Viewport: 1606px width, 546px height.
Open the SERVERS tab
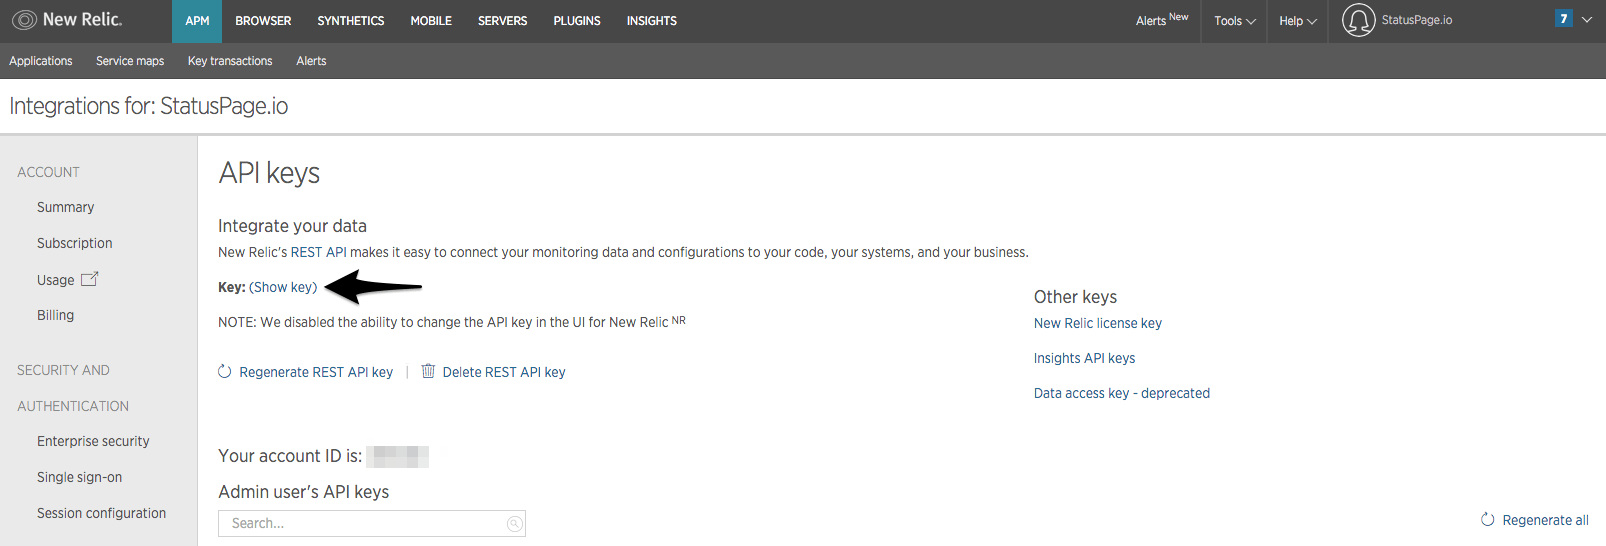pyautogui.click(x=502, y=21)
